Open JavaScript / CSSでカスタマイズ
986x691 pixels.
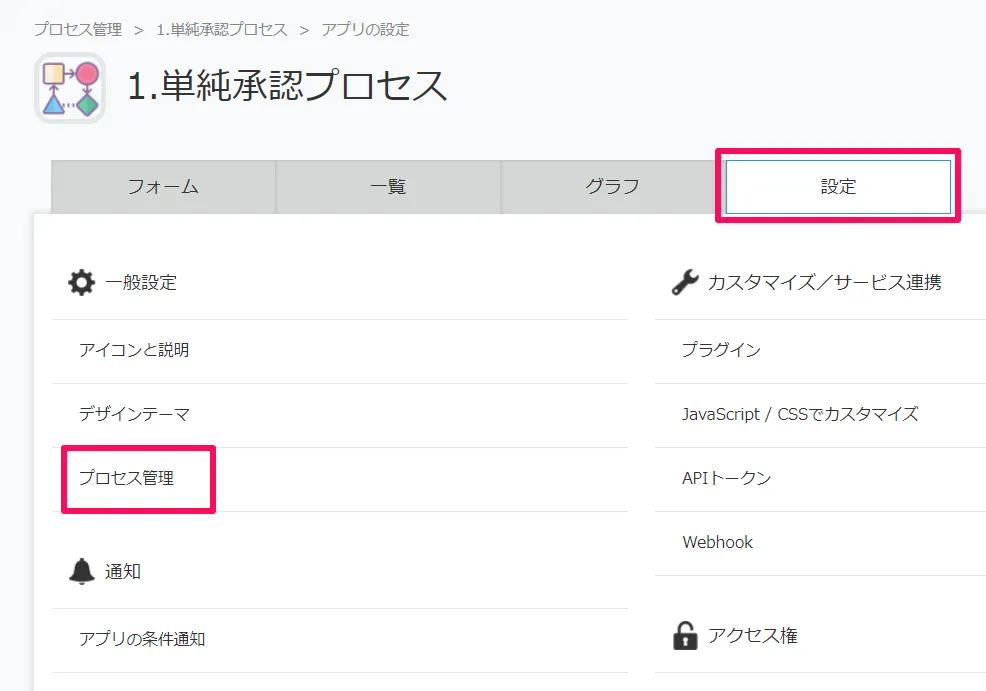click(800, 414)
